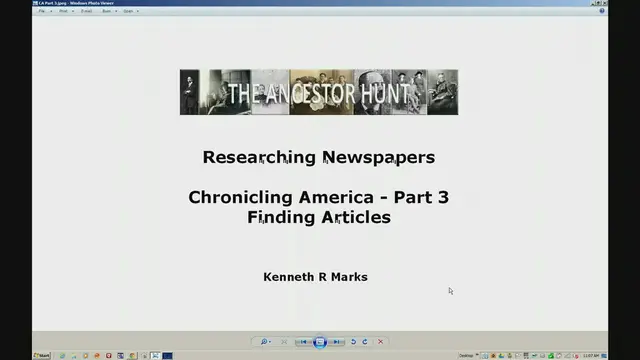Screen dimensions: 640x360
Task: Open Photo Viewer help icon
Action: [602, 11]
